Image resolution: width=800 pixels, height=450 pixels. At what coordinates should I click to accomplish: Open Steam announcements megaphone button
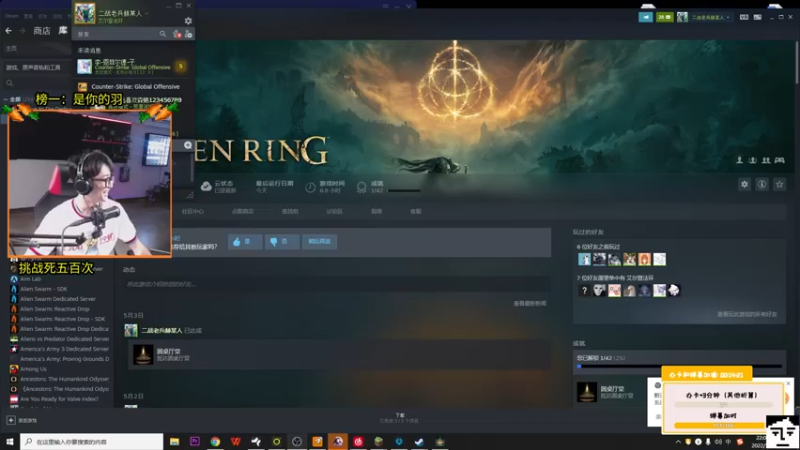(x=645, y=17)
